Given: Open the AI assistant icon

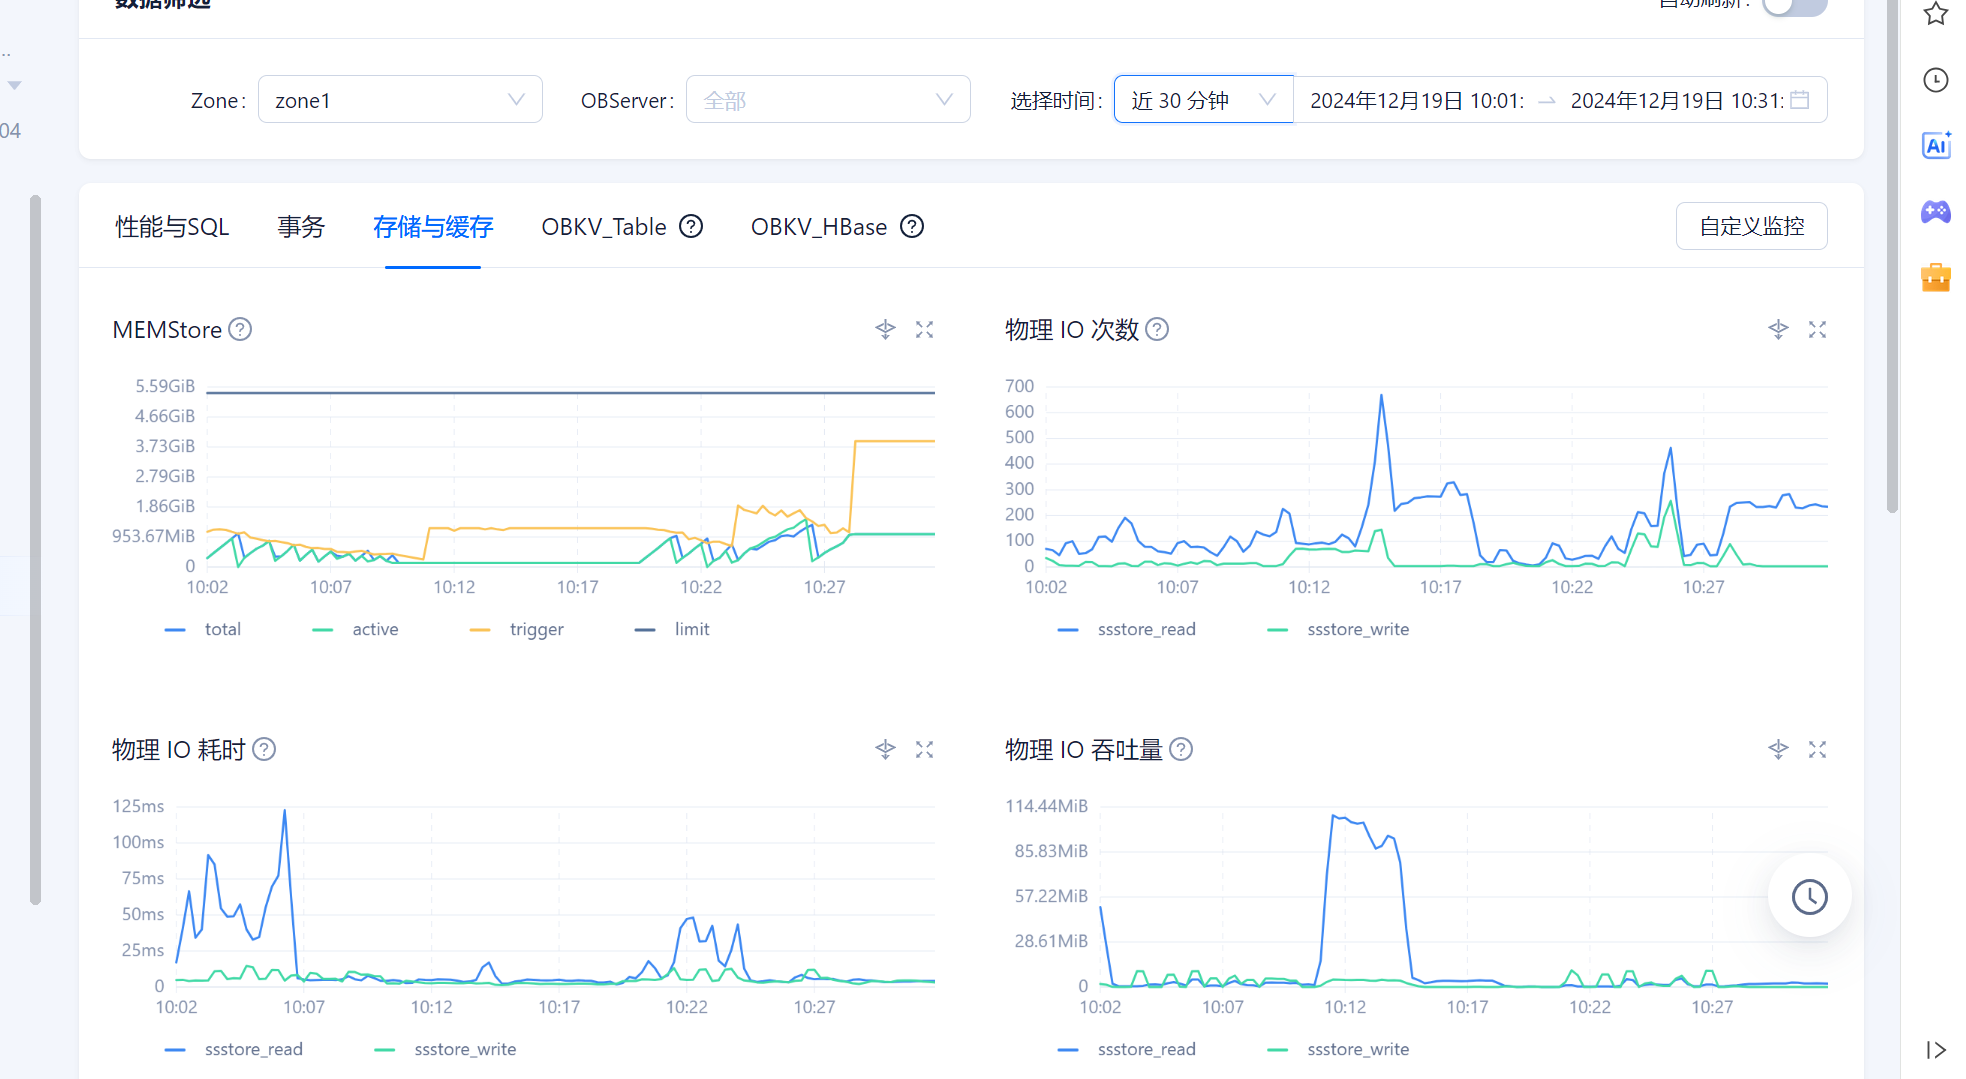Looking at the screenshot, I should 1936,146.
